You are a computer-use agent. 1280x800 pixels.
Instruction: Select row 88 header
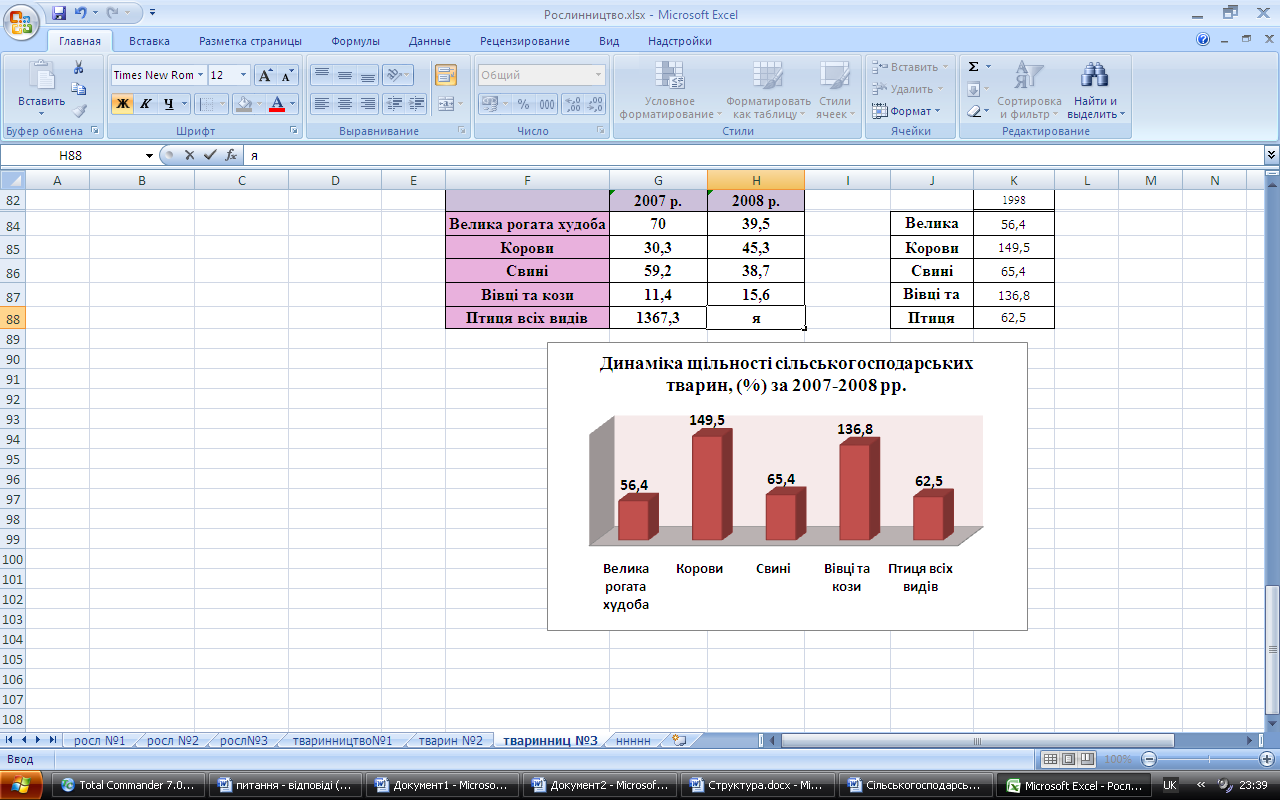pos(12,319)
